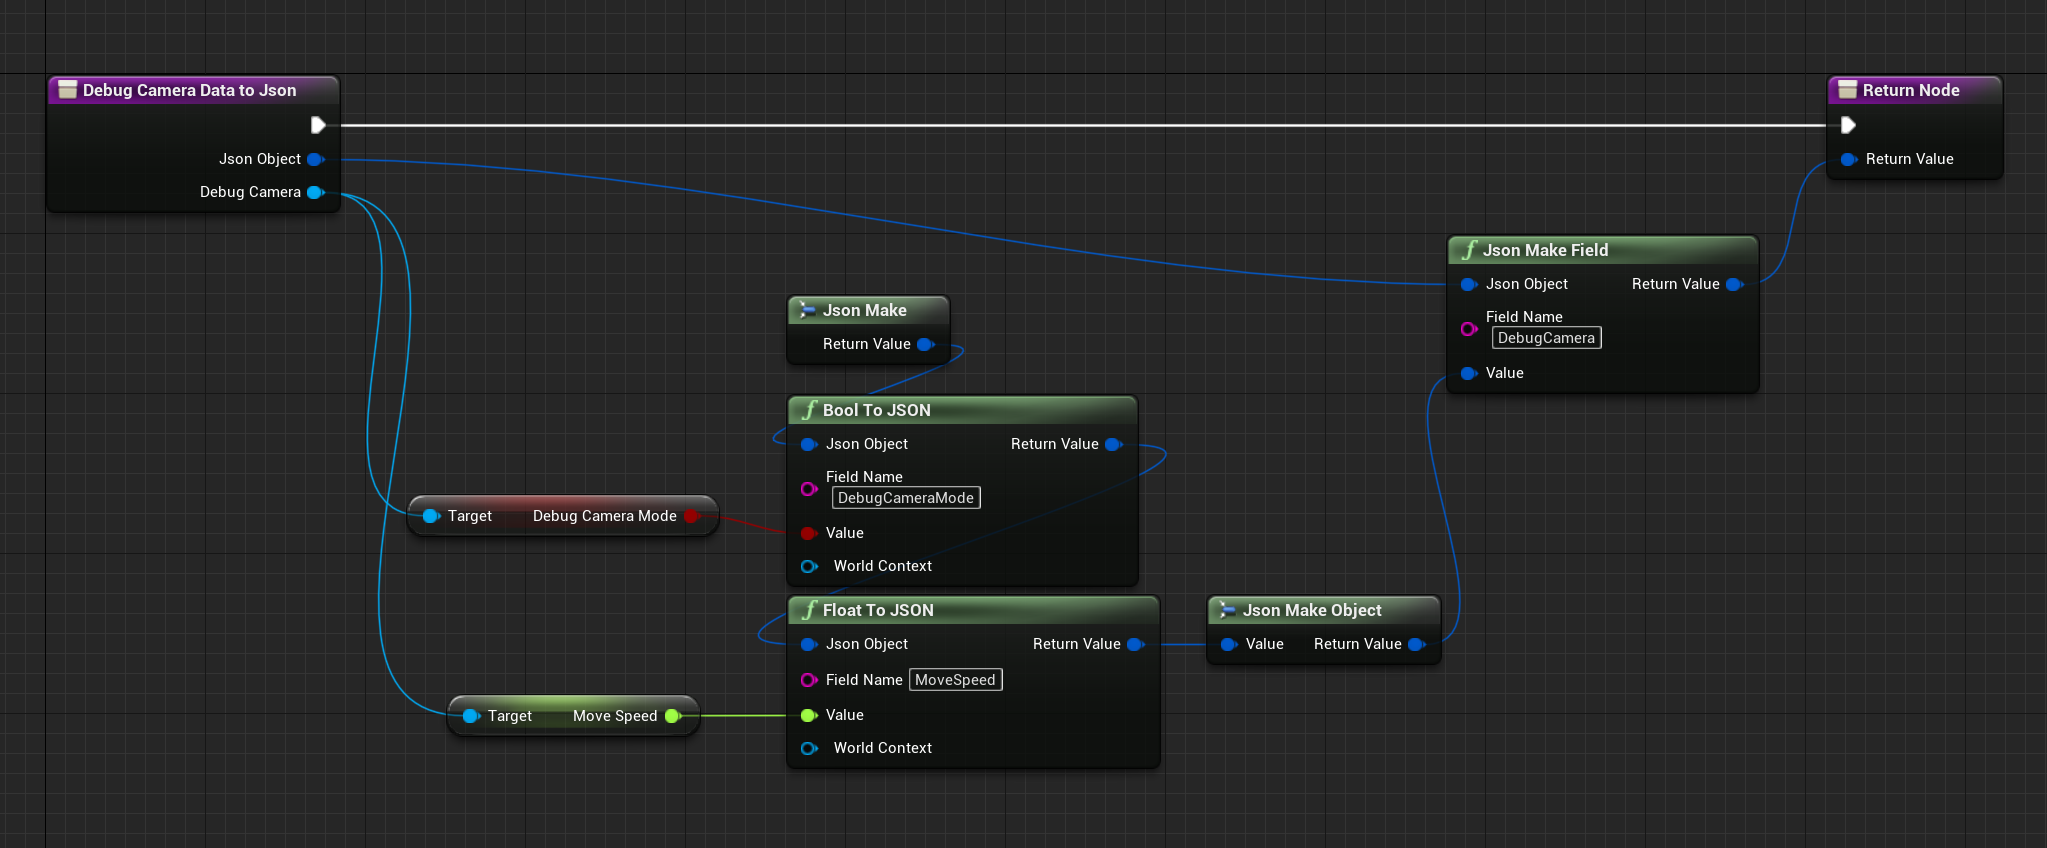Edit the DebugCameraMode field name box
Viewport: 2047px width, 848px height.
point(906,498)
